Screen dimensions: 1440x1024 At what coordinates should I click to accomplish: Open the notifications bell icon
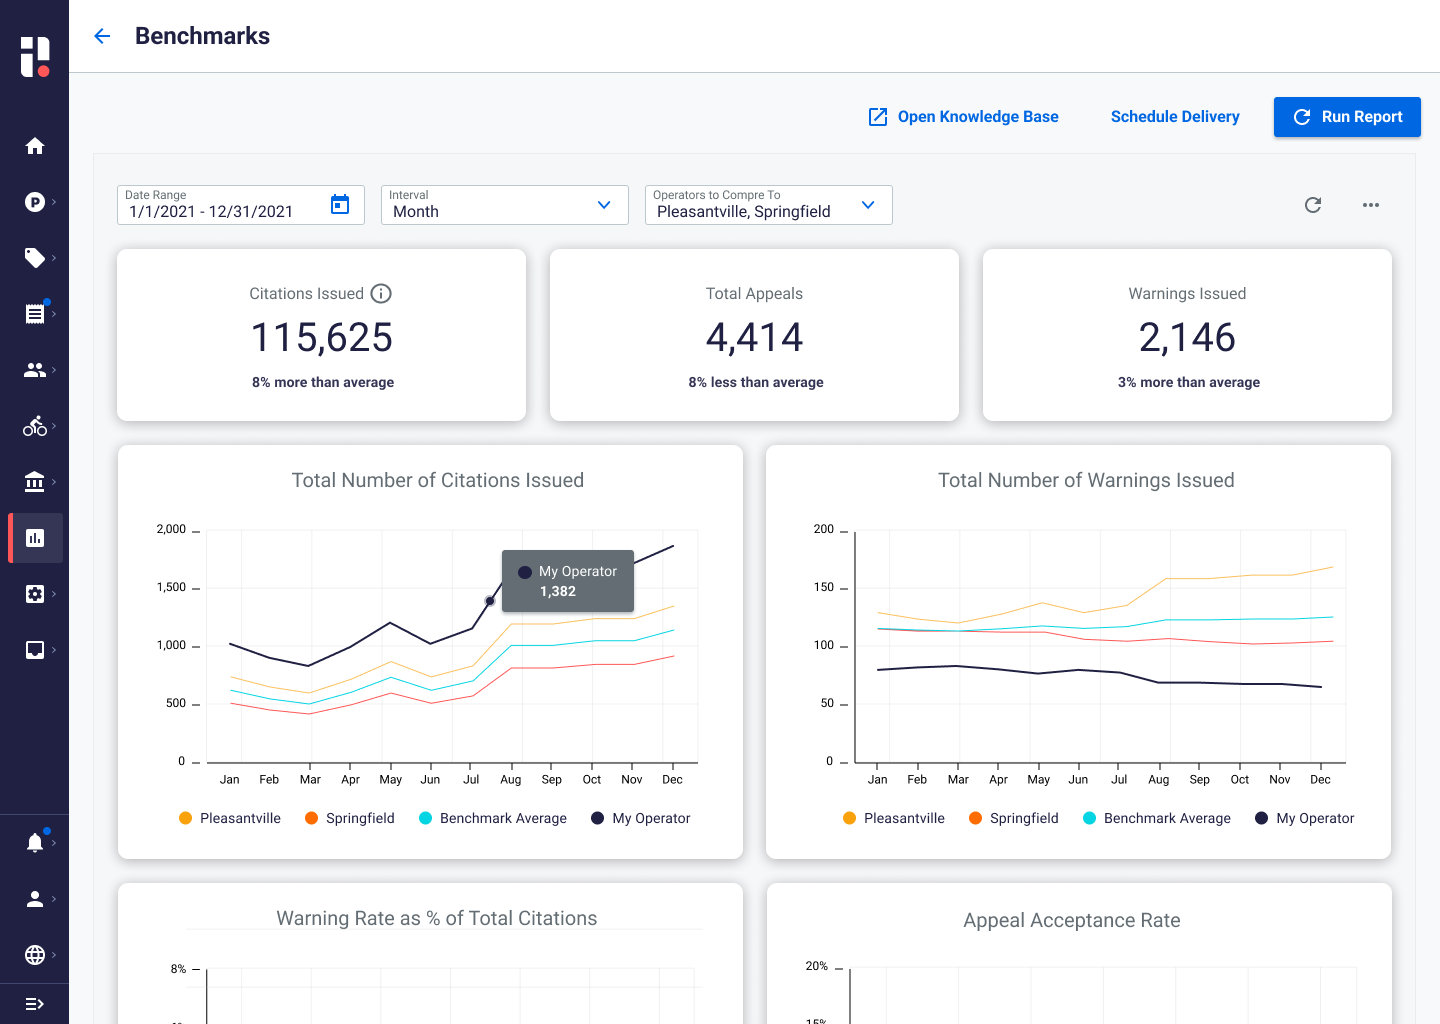(35, 842)
